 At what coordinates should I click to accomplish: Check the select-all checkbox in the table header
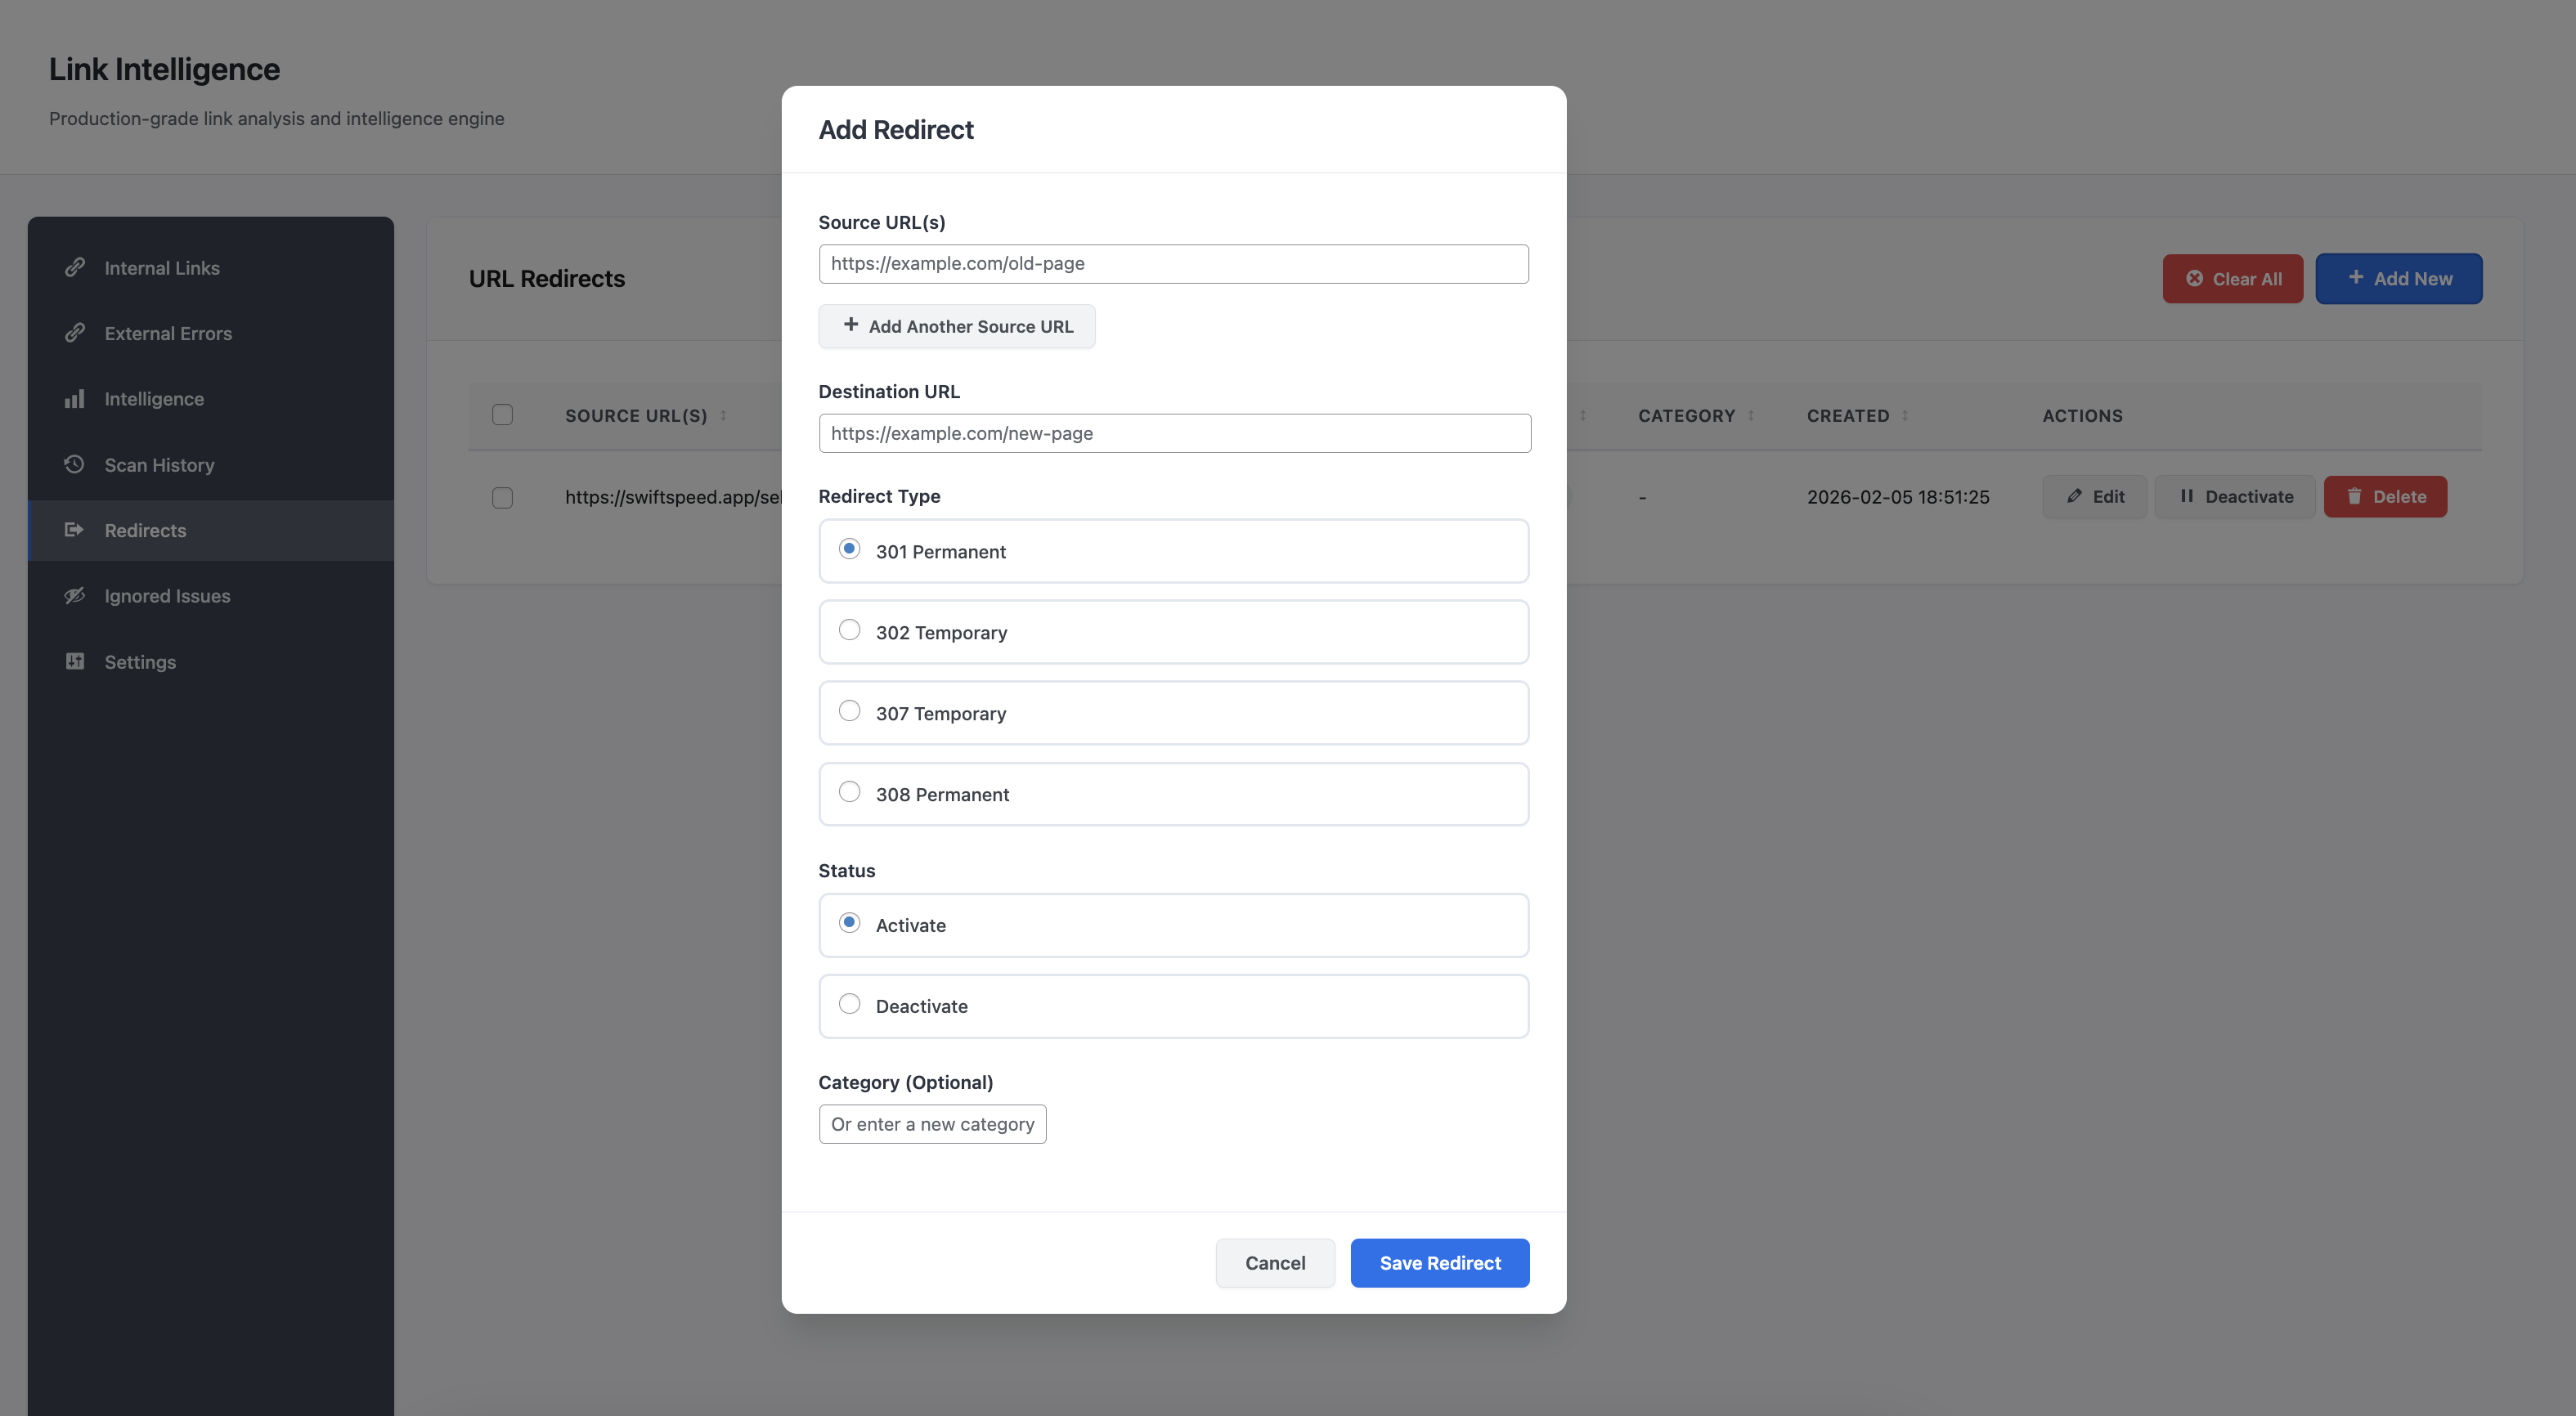coord(503,414)
